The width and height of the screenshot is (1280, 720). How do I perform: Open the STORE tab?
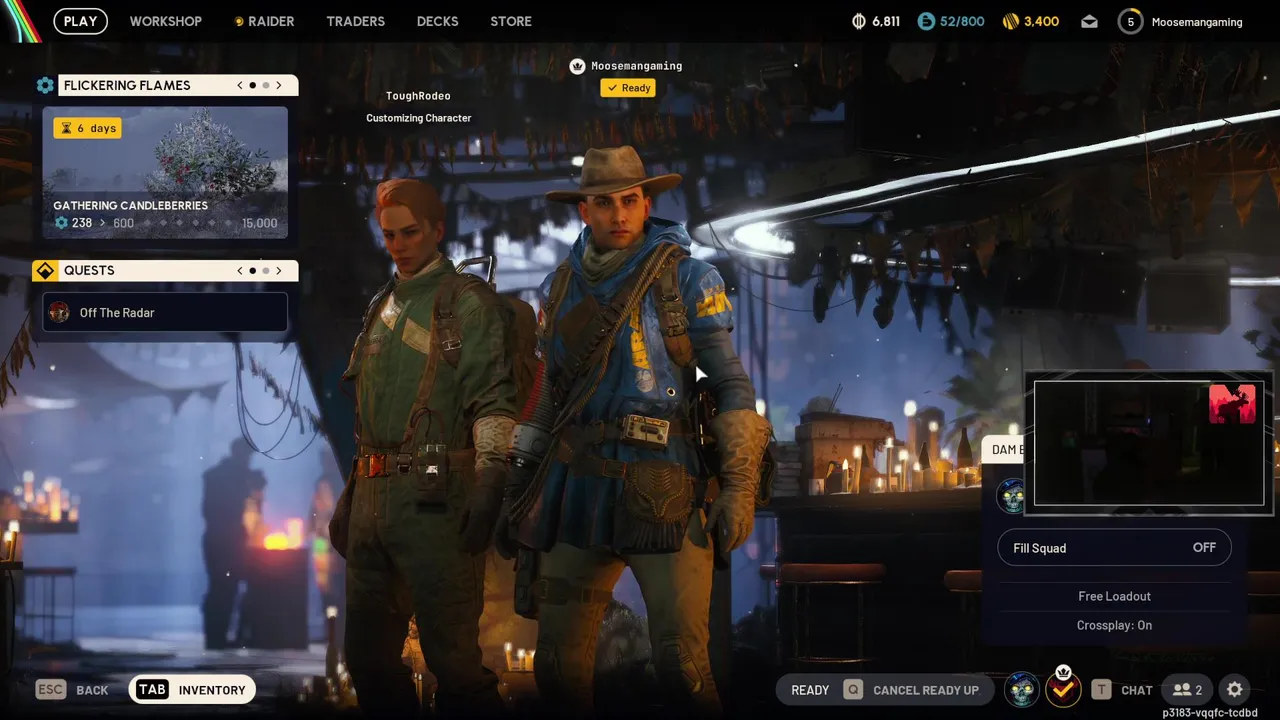click(511, 21)
